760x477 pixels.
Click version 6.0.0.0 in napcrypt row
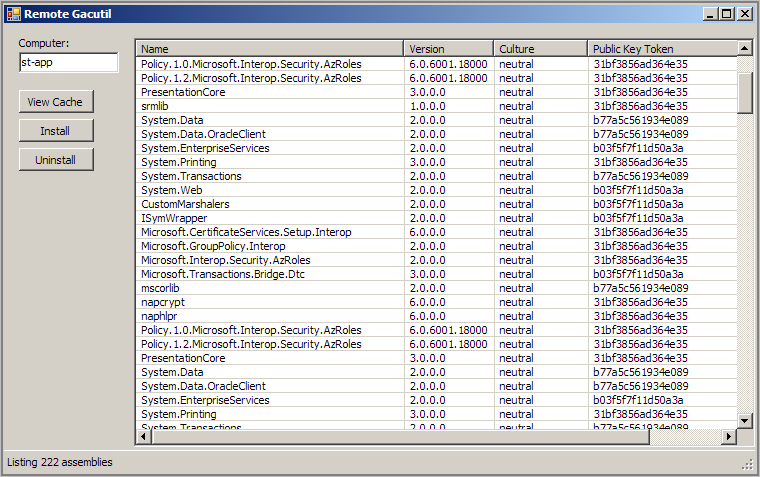428,302
